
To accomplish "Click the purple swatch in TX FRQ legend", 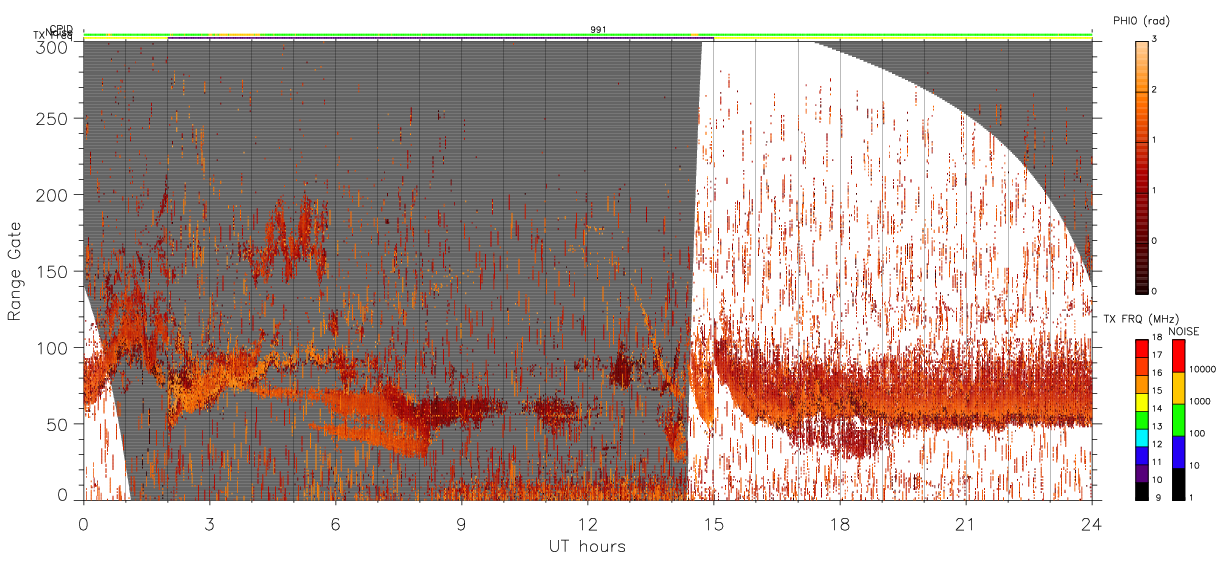I will coord(1142,473).
